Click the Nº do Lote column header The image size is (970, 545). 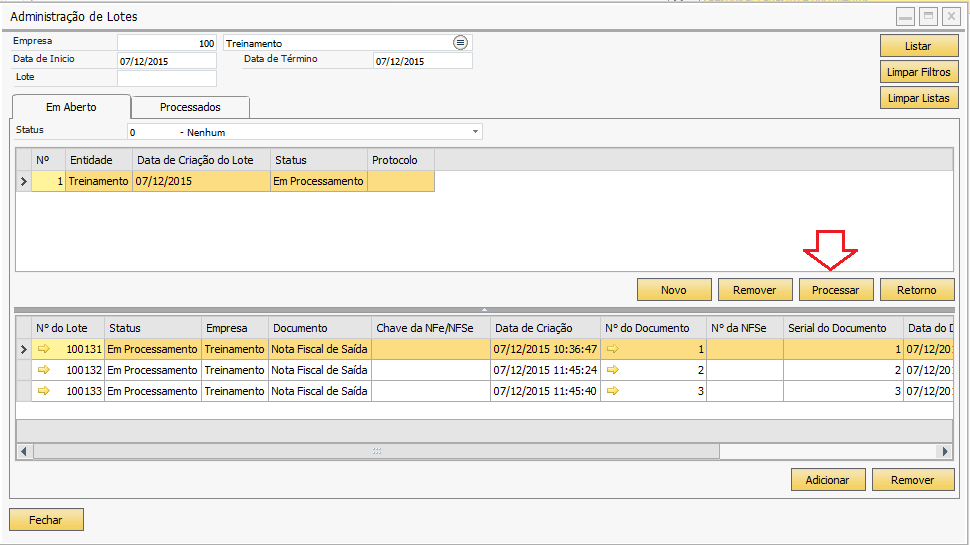pos(68,328)
